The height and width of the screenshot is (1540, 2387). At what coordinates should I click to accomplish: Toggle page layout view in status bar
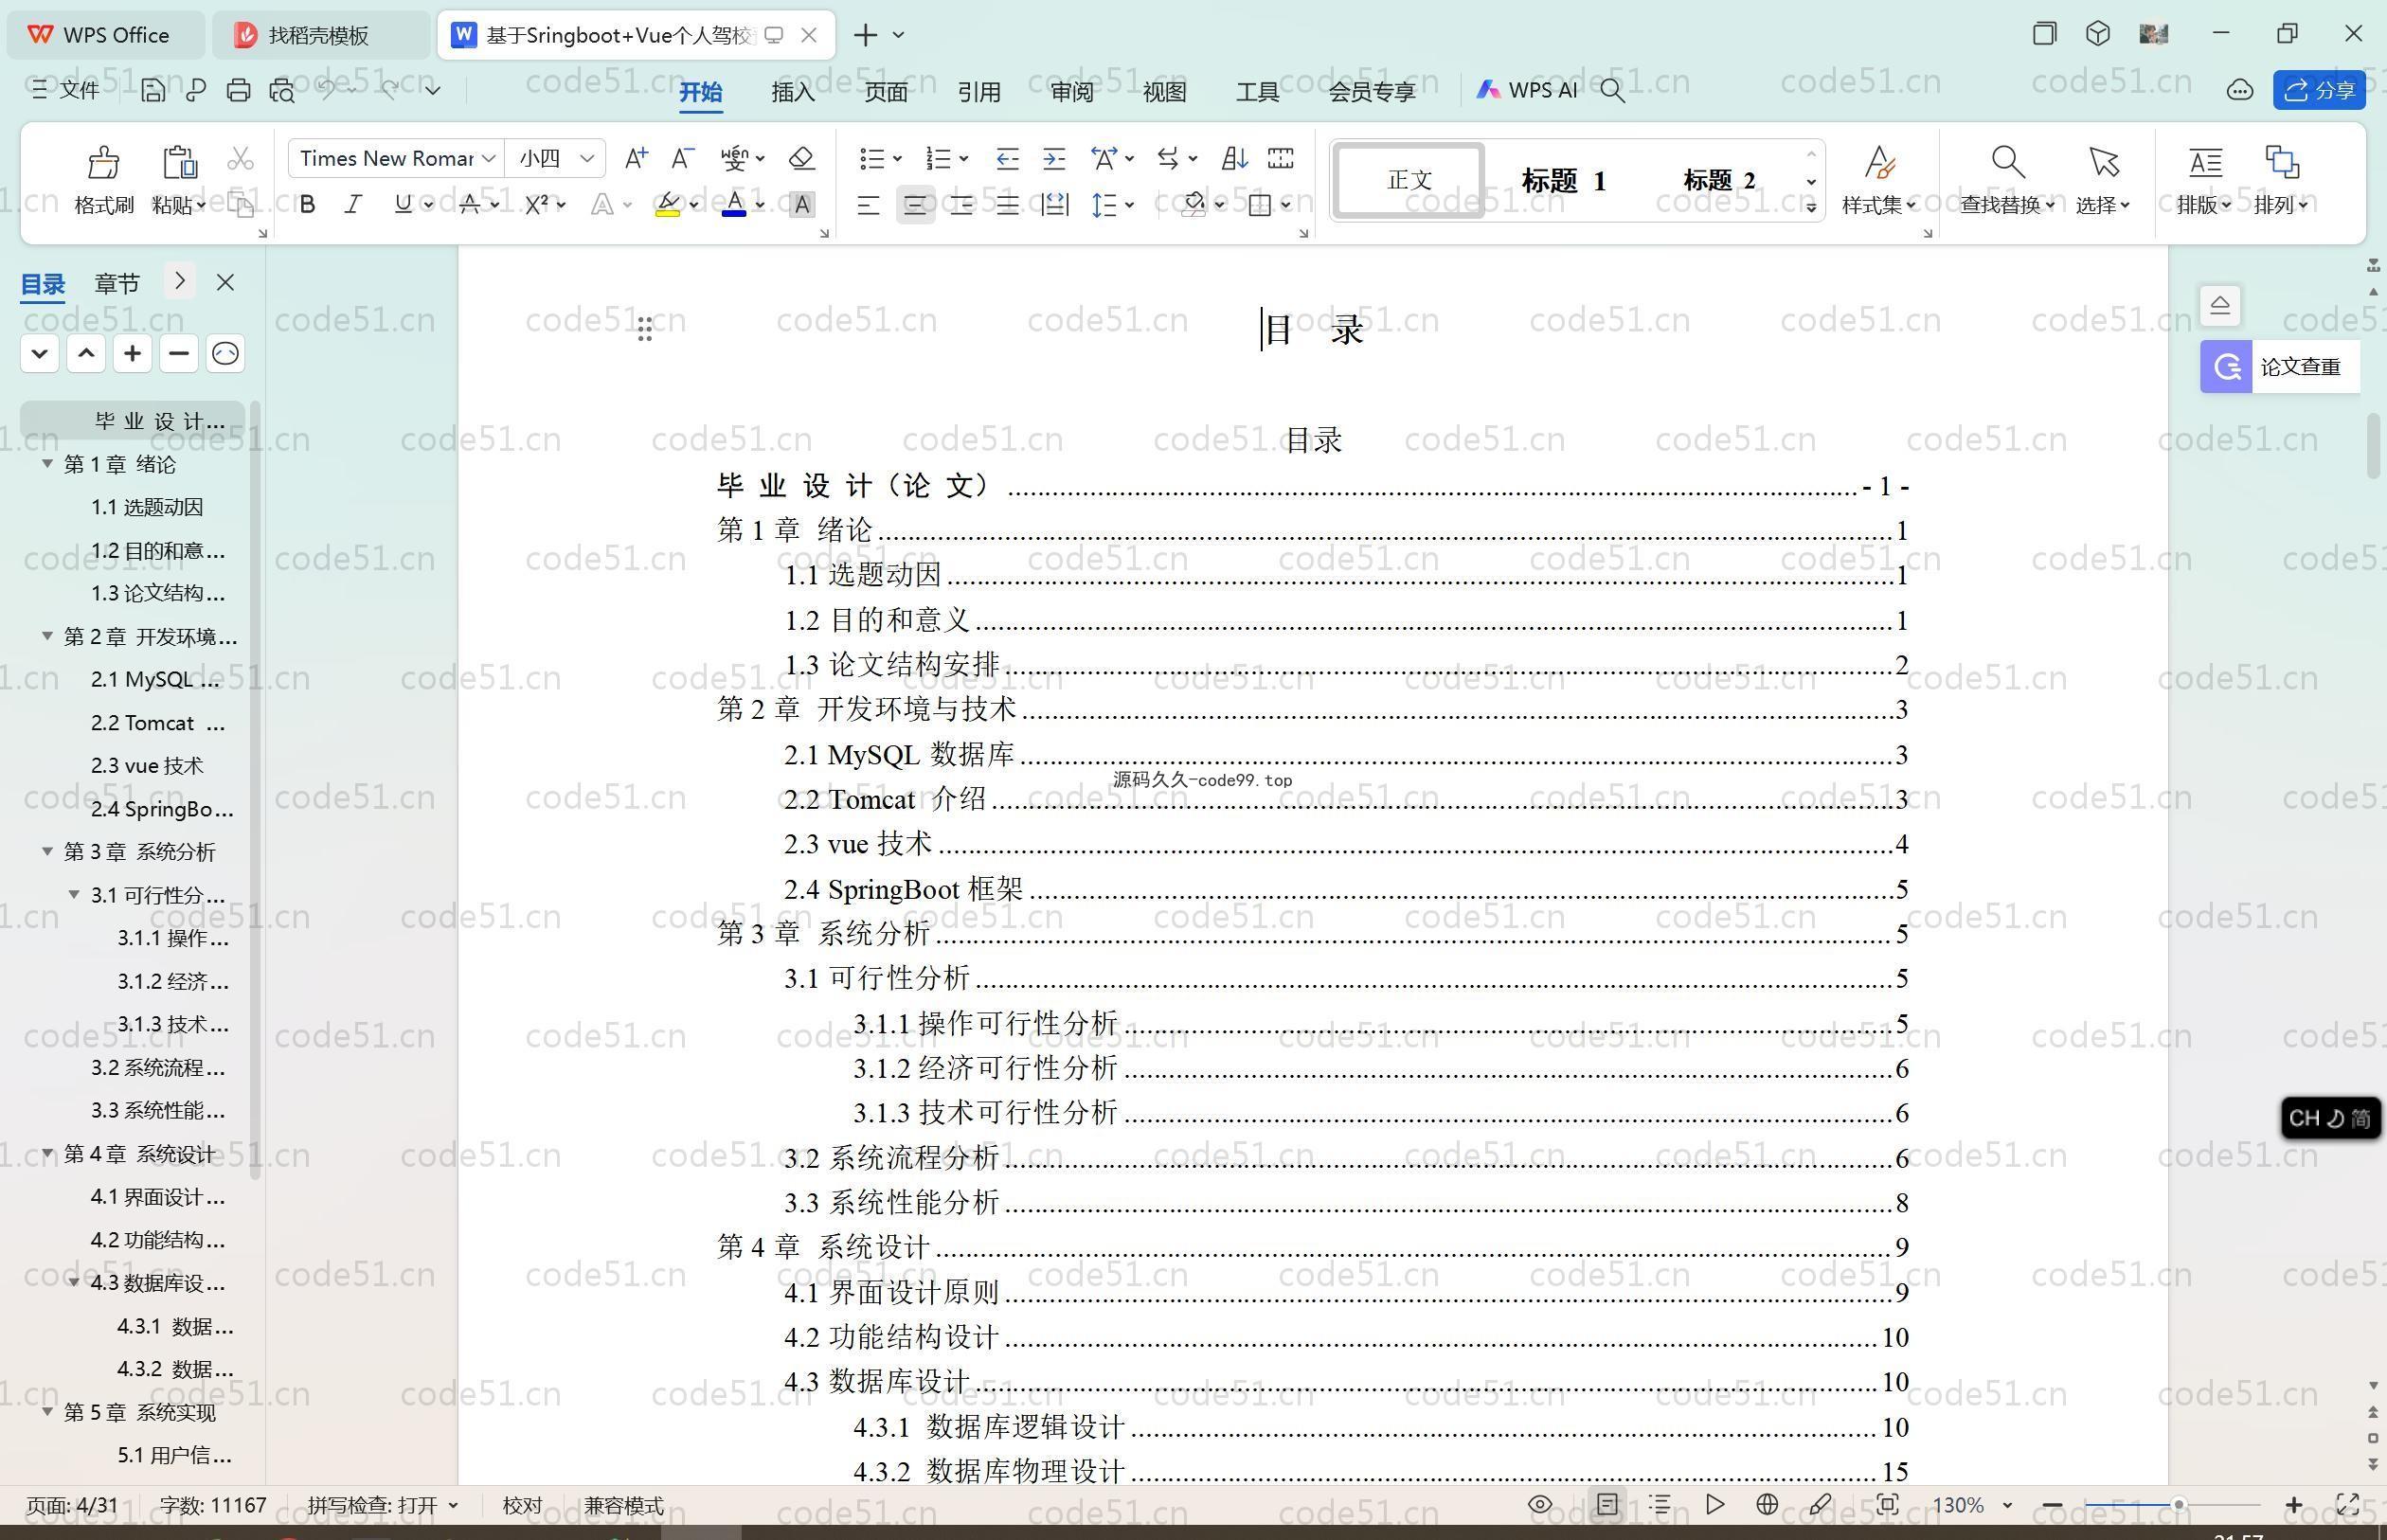(1607, 1504)
